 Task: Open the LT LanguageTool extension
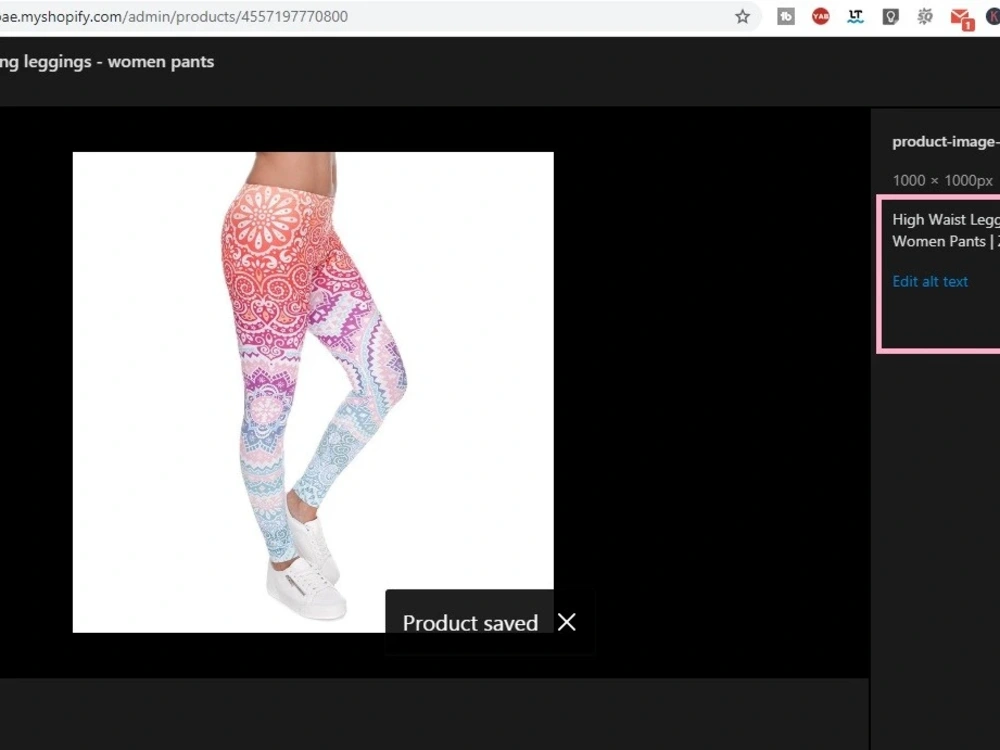pyautogui.click(x=855, y=17)
